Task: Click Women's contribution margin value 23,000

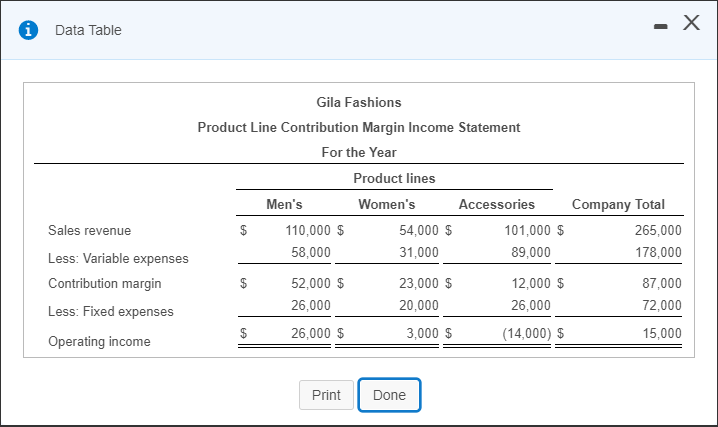Action: (419, 283)
